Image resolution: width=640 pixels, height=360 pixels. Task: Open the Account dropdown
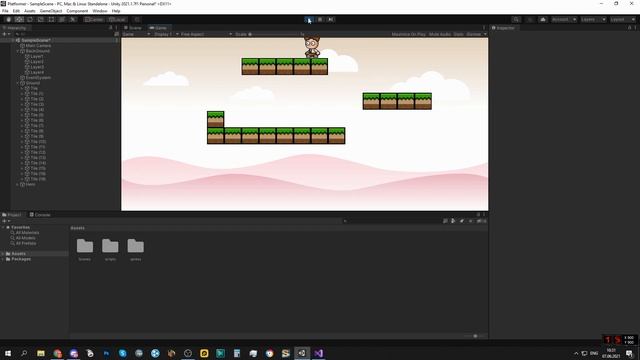point(564,20)
